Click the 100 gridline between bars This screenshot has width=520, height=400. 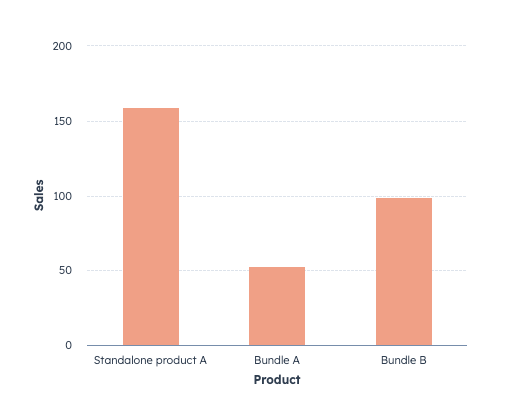click(277, 196)
